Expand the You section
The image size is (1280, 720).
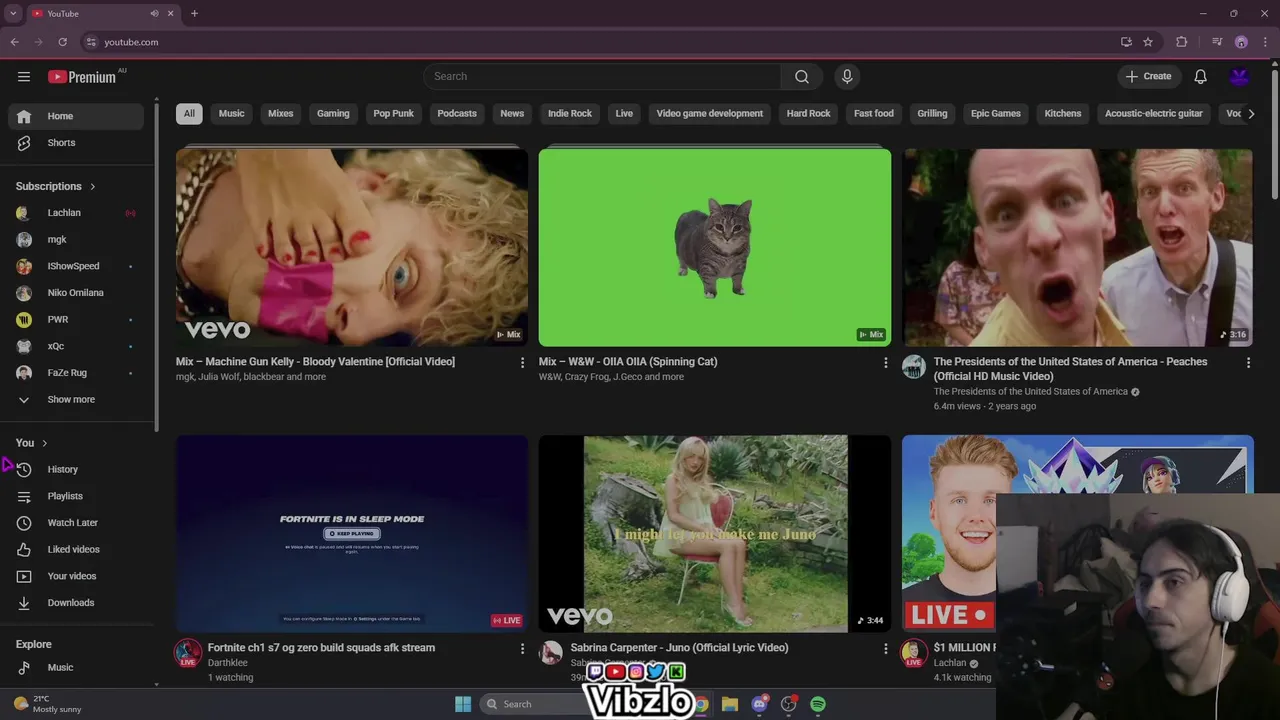[32, 443]
